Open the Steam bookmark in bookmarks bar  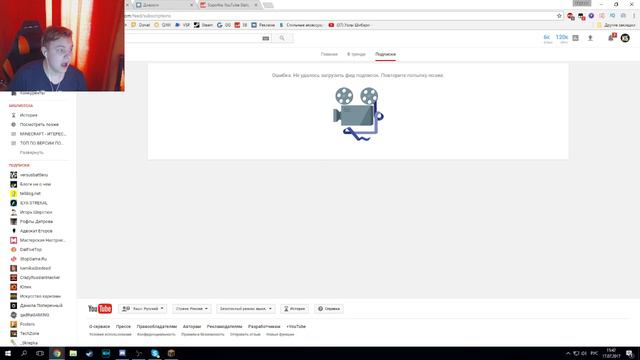click(203, 25)
